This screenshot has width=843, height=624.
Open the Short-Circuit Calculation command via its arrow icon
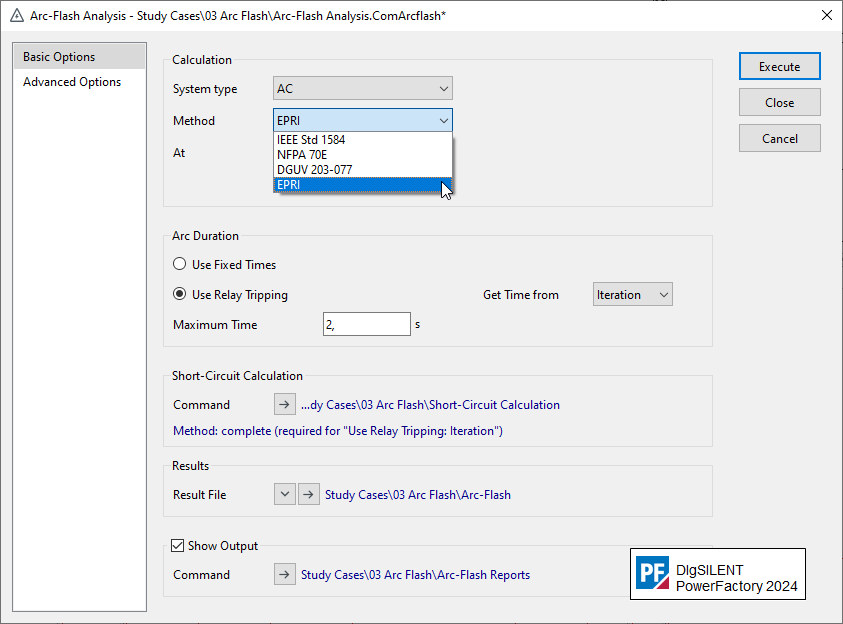point(284,404)
